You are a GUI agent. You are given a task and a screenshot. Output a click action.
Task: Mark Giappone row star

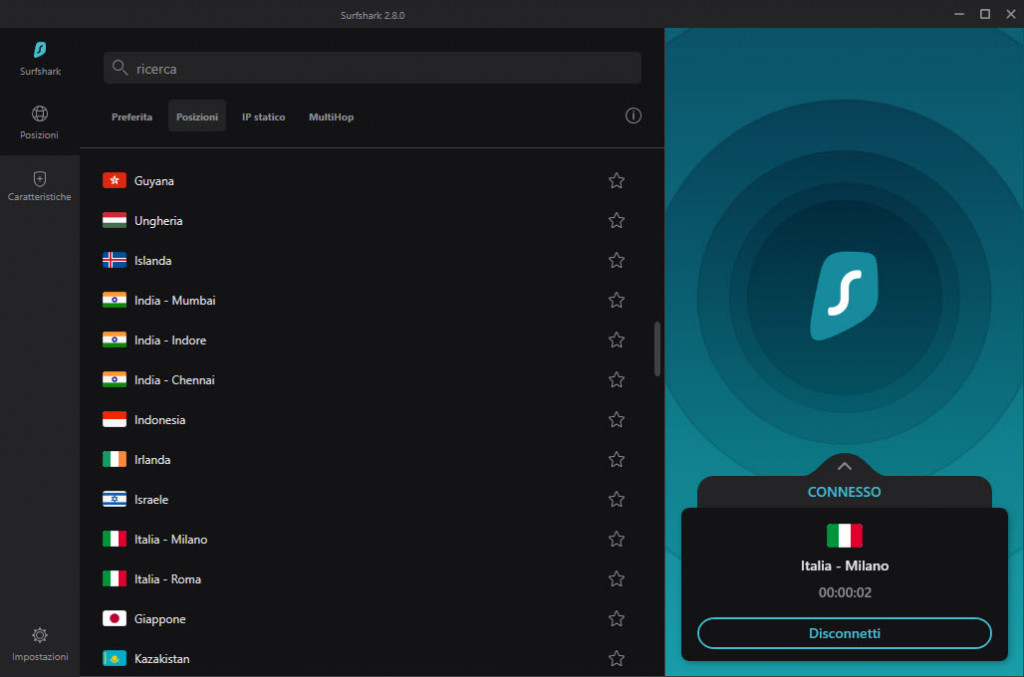[x=616, y=619]
